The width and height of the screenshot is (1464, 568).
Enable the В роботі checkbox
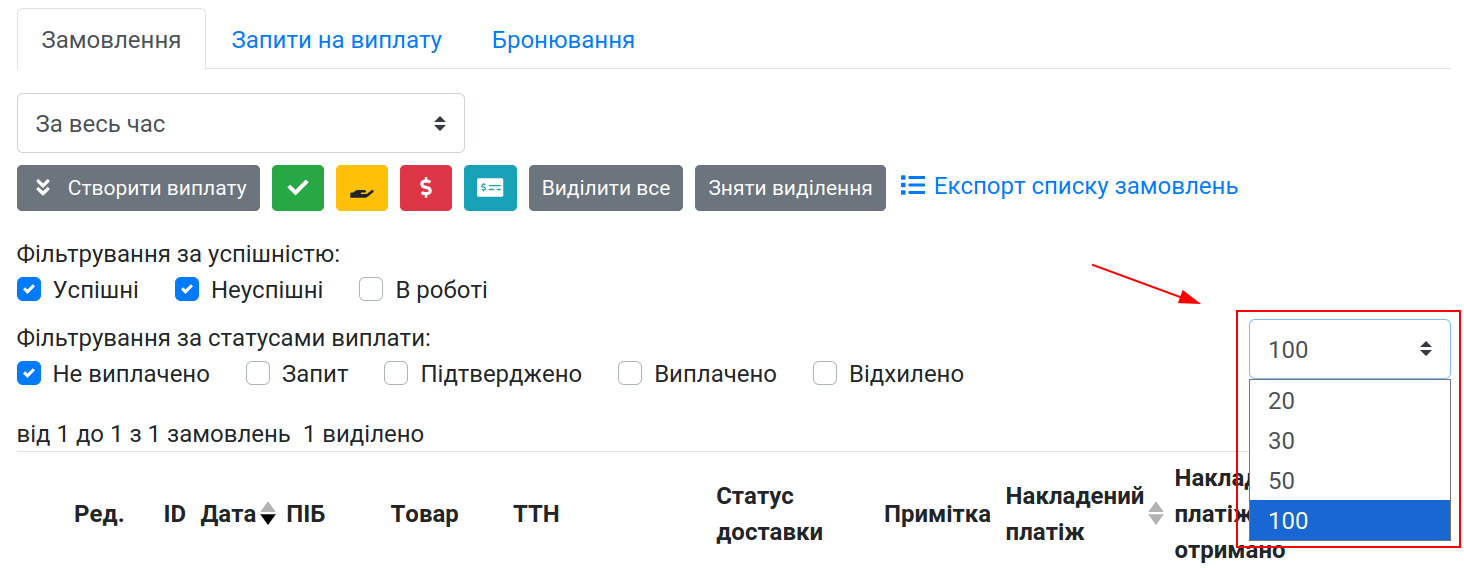371,290
